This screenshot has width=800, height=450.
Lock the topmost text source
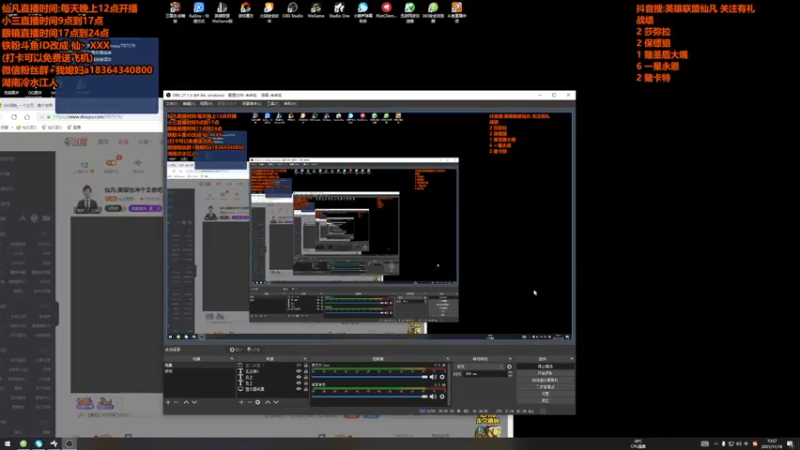coord(306,371)
